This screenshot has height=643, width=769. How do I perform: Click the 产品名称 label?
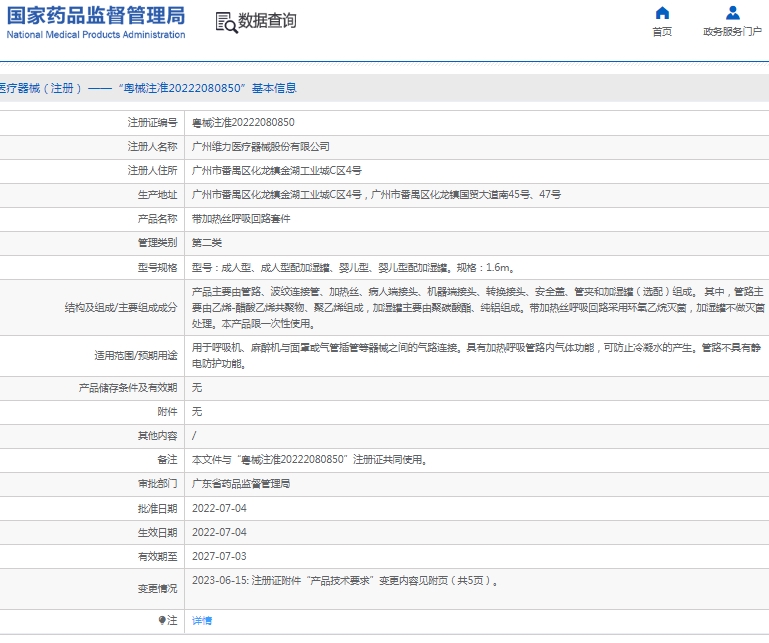coord(157,219)
